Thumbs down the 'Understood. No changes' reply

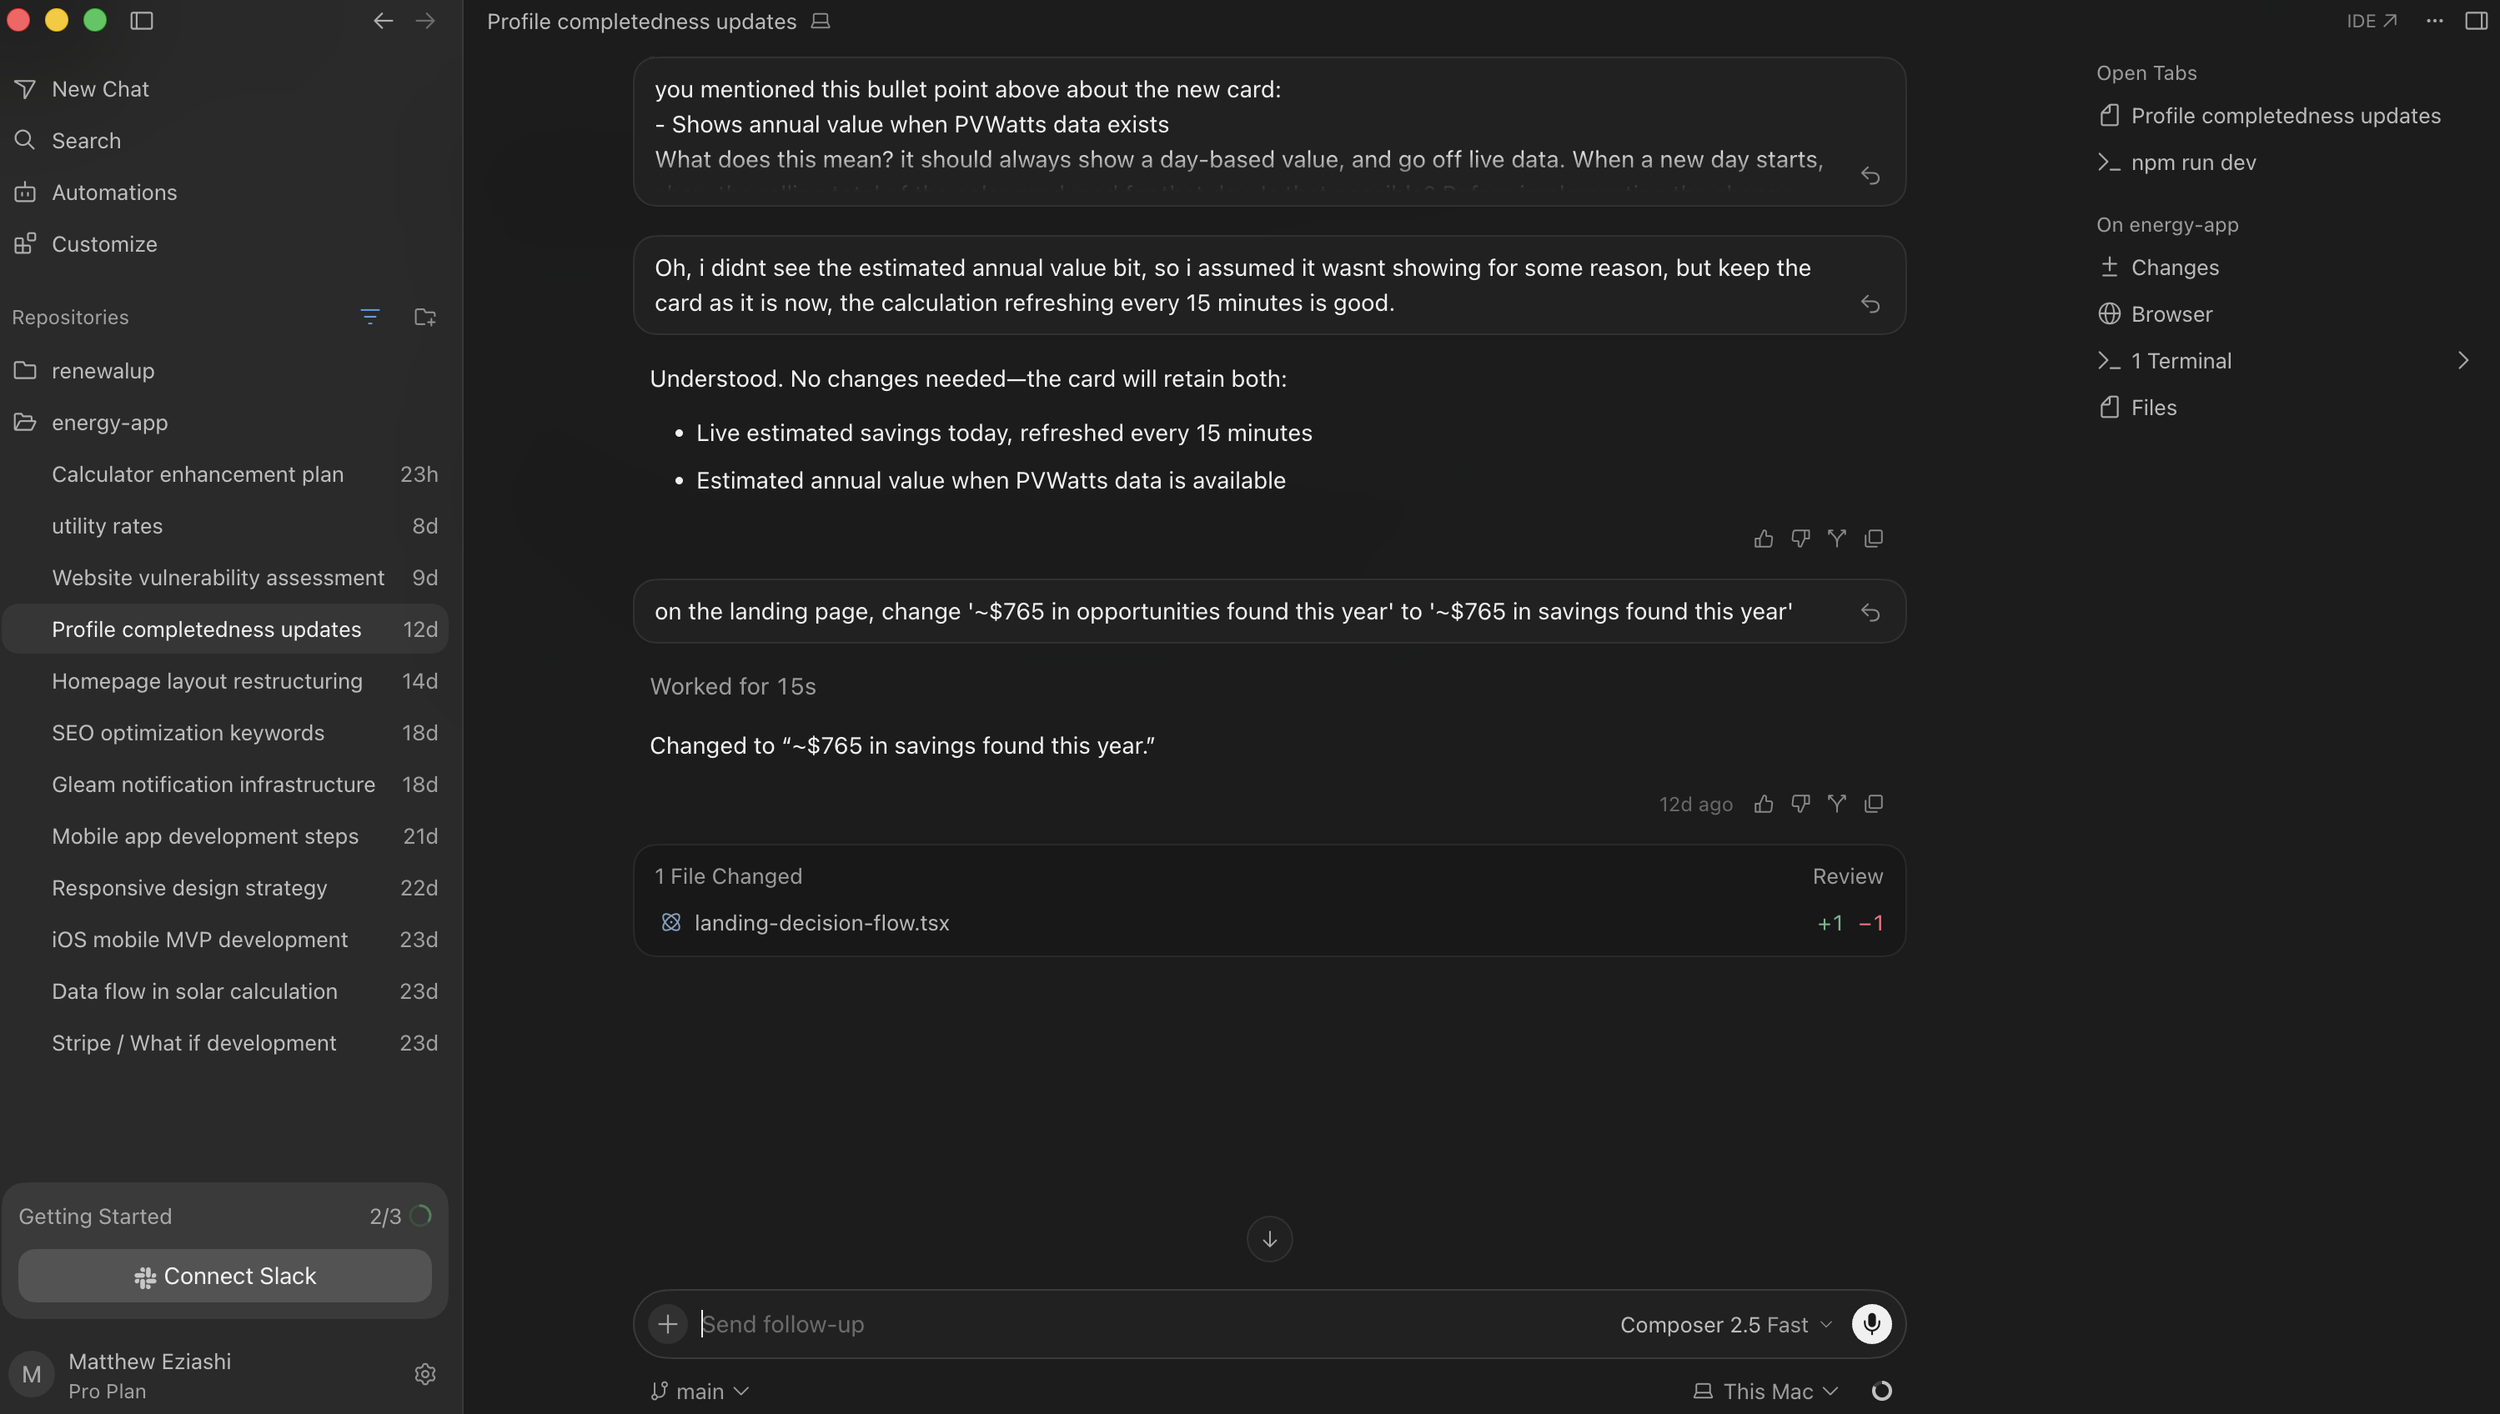click(x=1800, y=539)
